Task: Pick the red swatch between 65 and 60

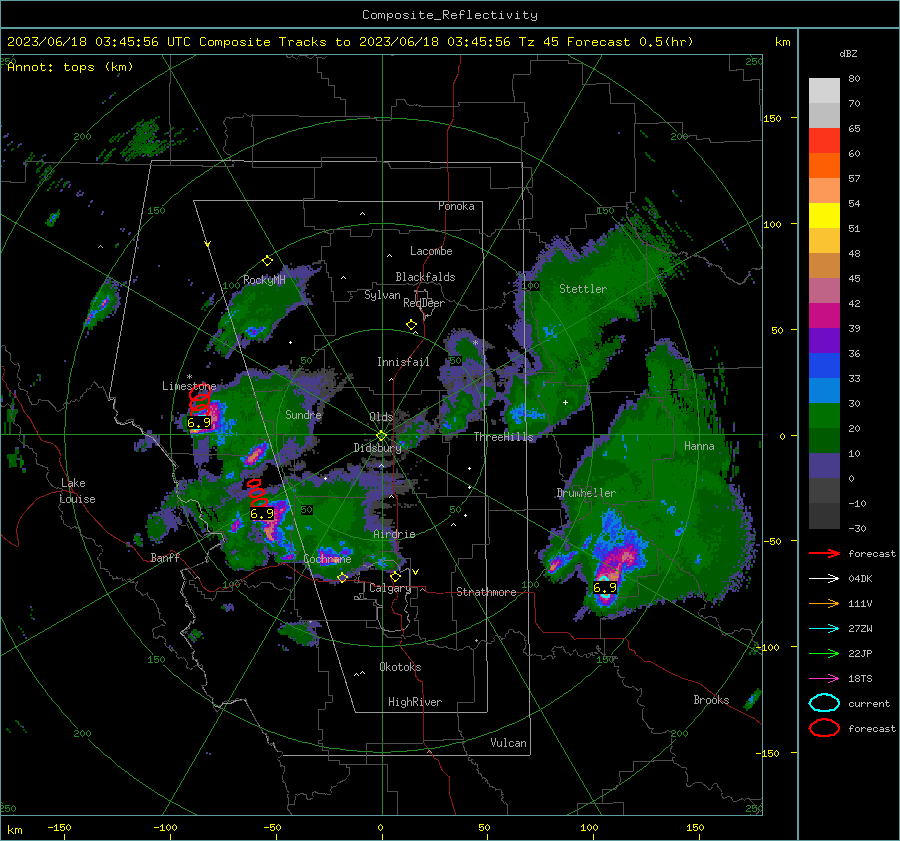Action: tap(824, 140)
